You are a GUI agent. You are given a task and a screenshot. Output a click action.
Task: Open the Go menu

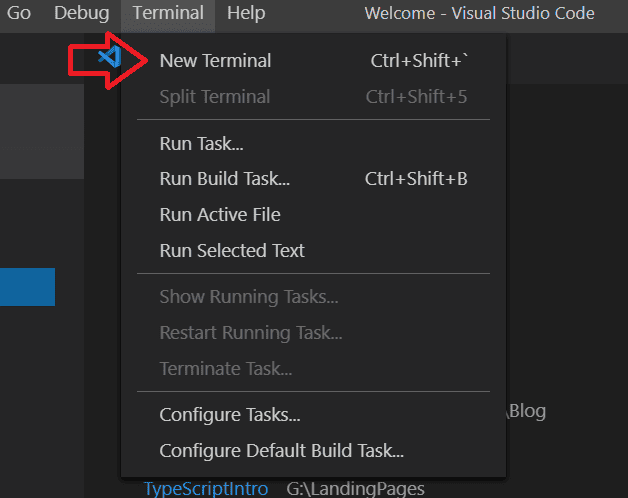tap(19, 13)
